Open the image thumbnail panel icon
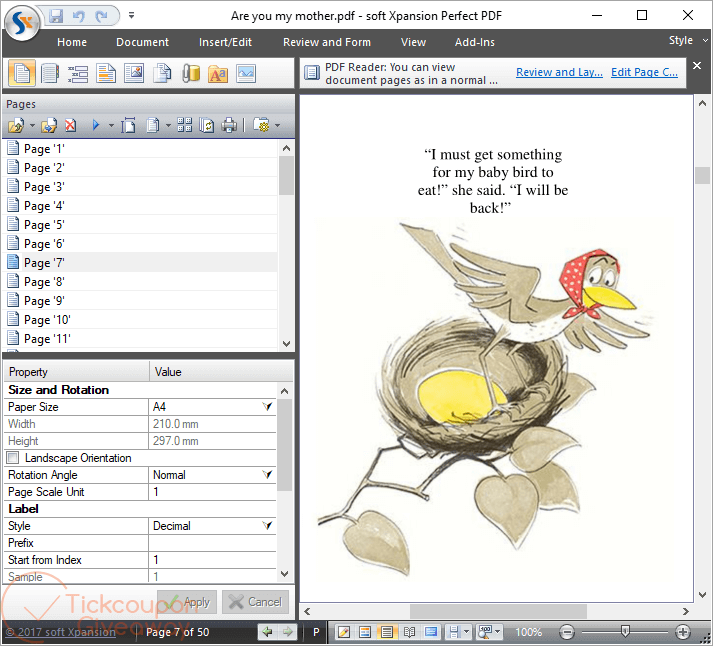The image size is (713, 646). pos(246,73)
